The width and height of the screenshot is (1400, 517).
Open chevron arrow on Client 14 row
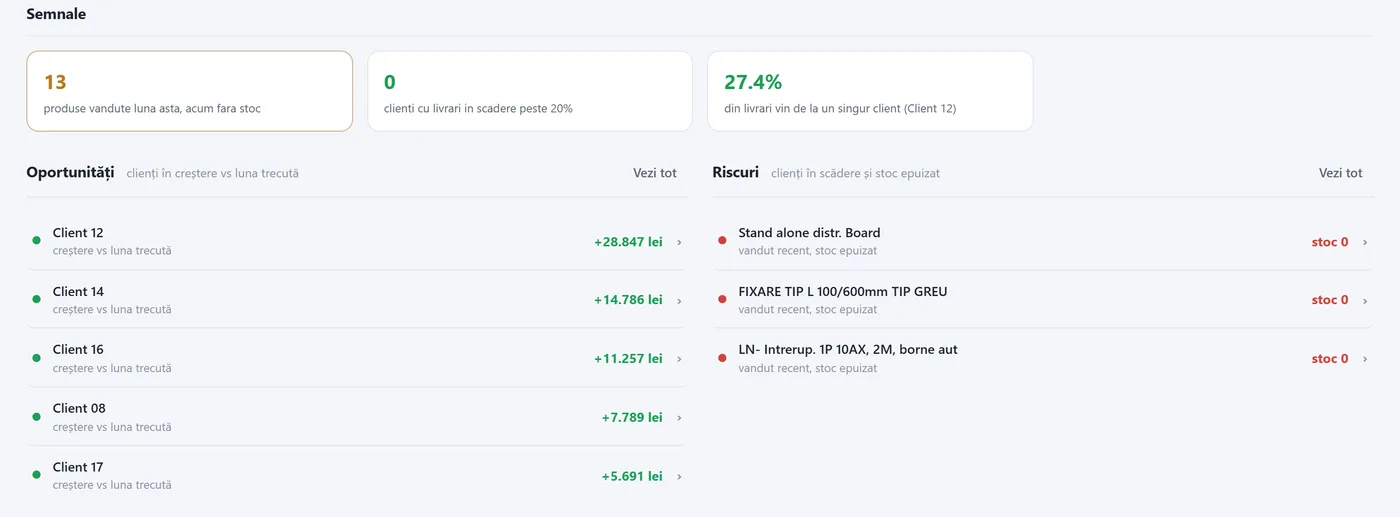pos(680,300)
